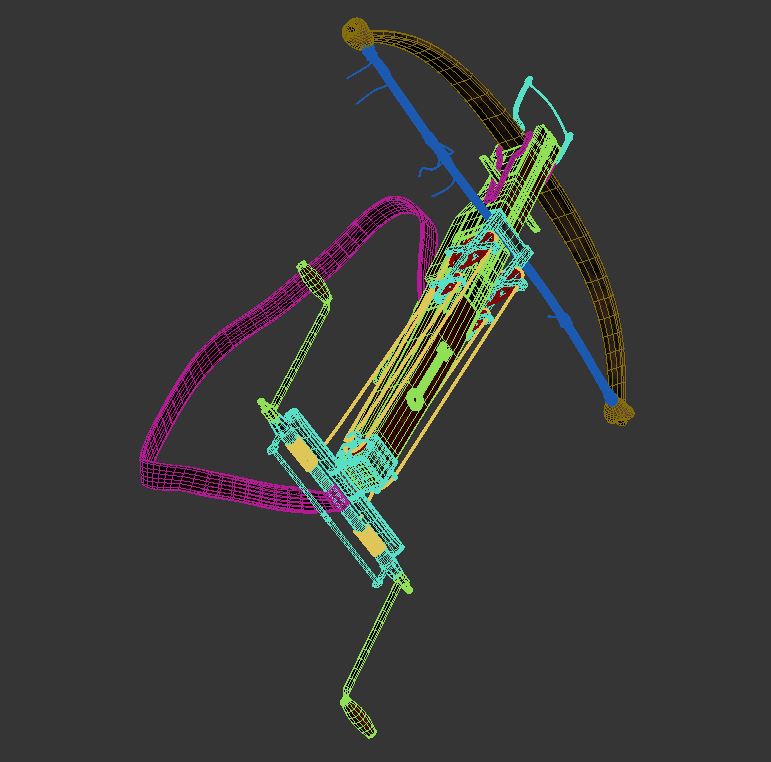Select the cyan stirrup loop at front

coord(541,112)
